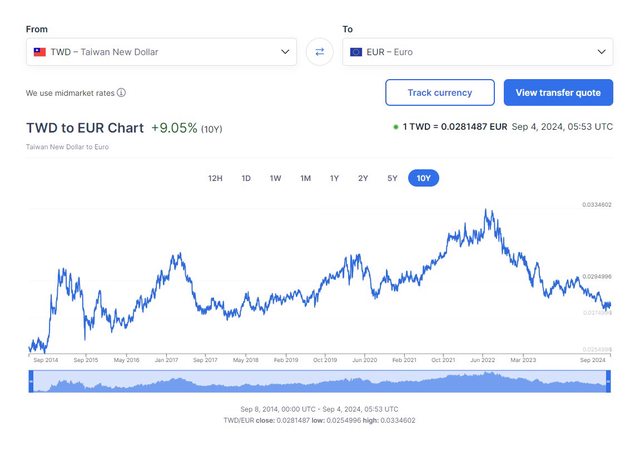640x450 pixels.
Task: Switch chart to 1W range
Action: 275,178
